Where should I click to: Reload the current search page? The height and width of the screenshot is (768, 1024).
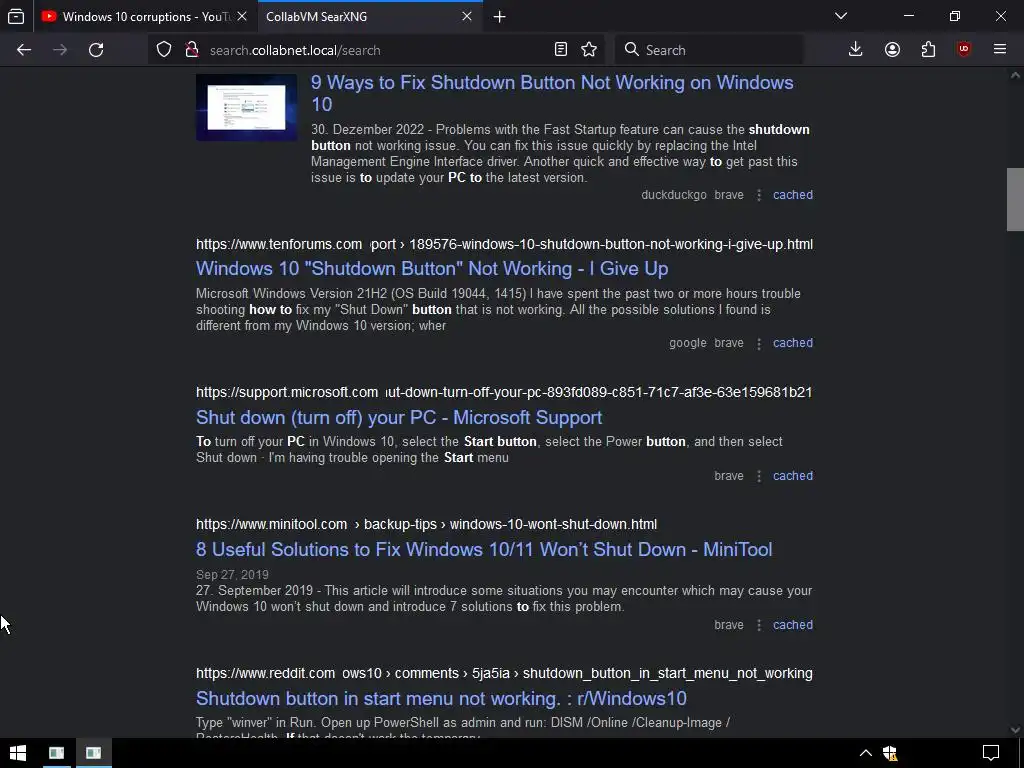96,50
